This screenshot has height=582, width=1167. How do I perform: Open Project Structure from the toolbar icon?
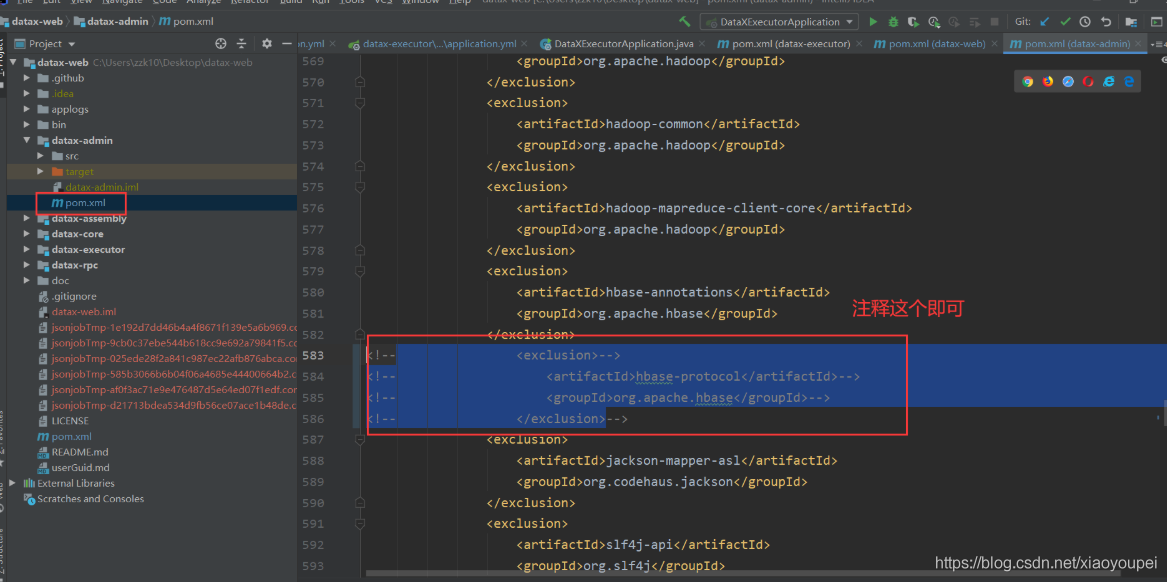pos(1131,22)
